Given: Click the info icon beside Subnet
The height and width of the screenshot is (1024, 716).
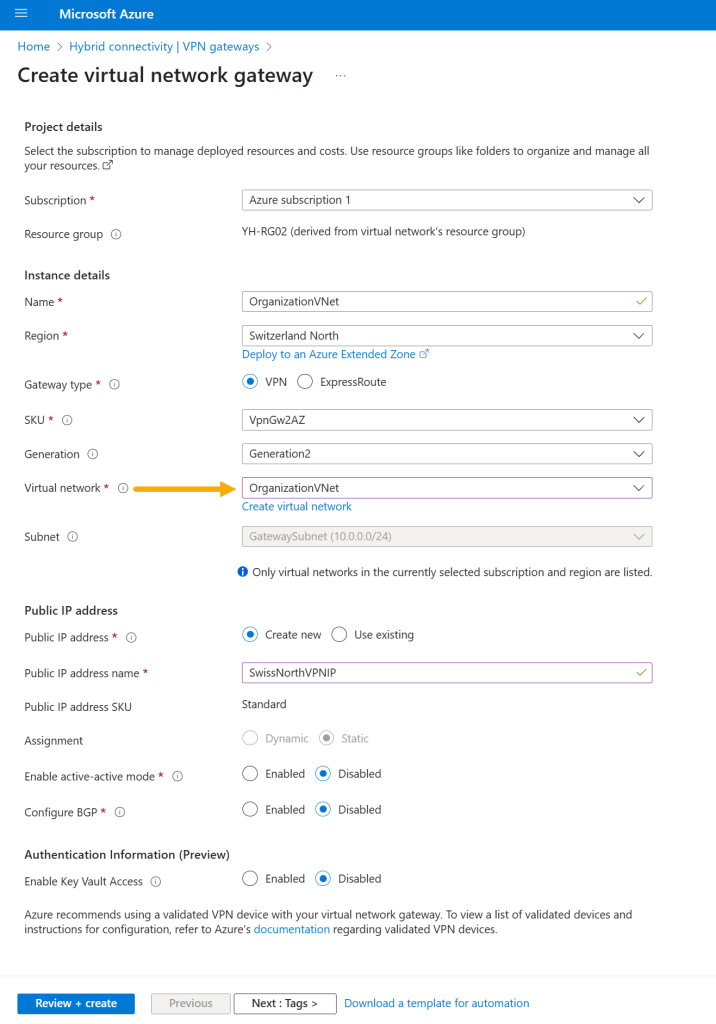Looking at the screenshot, I should [x=73, y=536].
